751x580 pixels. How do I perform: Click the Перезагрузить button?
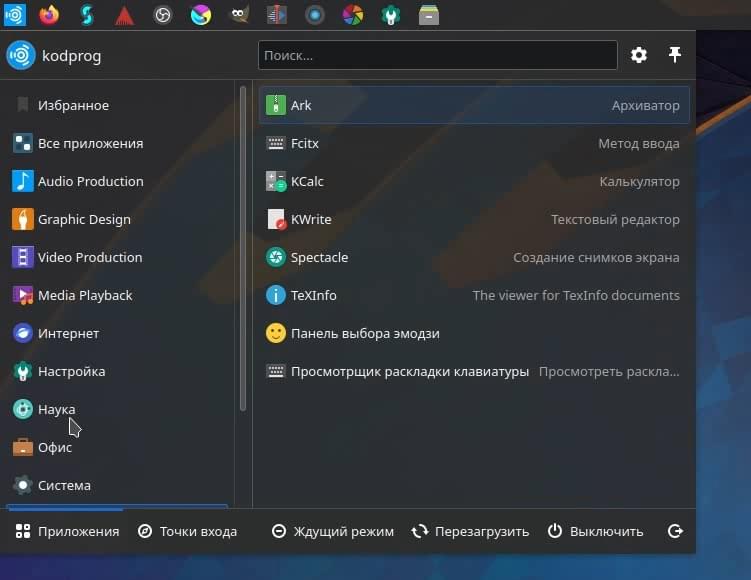click(x=470, y=531)
